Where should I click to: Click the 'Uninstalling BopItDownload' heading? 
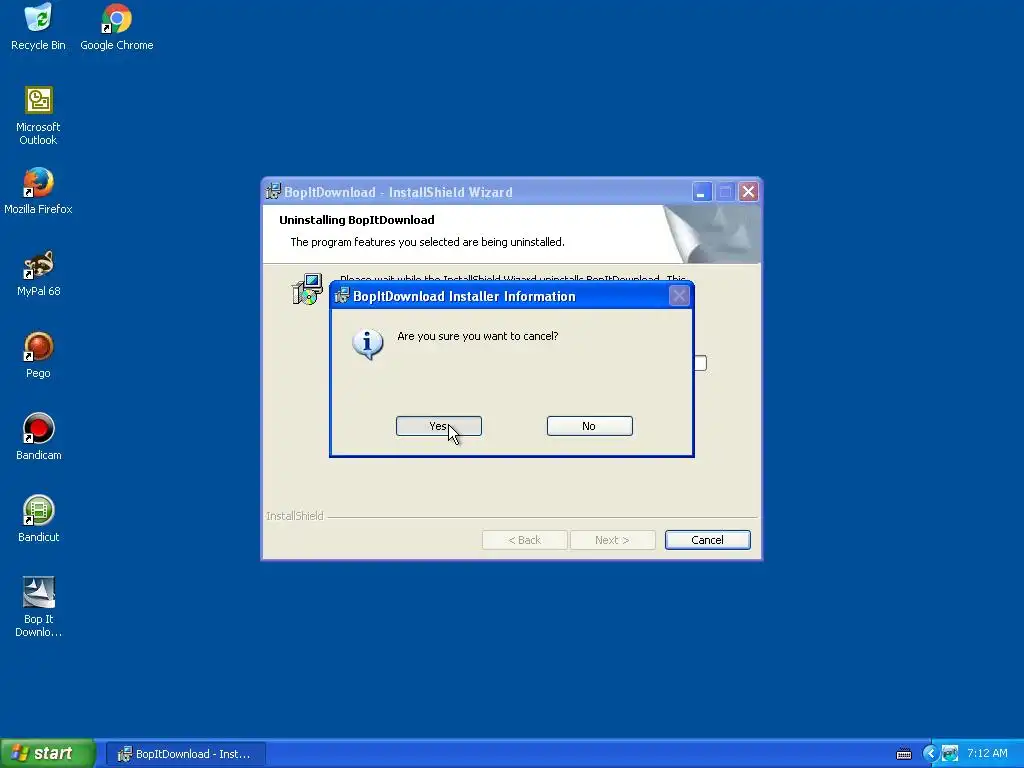point(357,220)
